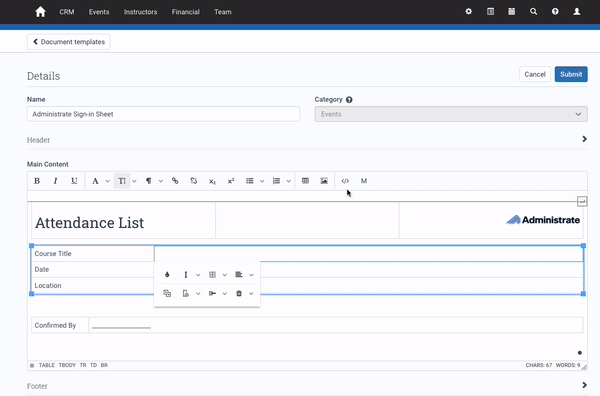Image resolution: width=600 pixels, height=396 pixels.
Task: Open the Events menu
Action: pos(99,12)
